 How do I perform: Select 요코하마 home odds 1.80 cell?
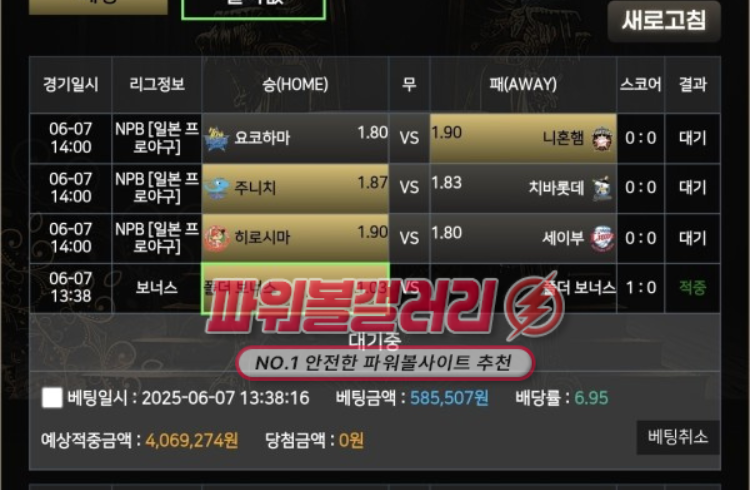pos(295,138)
